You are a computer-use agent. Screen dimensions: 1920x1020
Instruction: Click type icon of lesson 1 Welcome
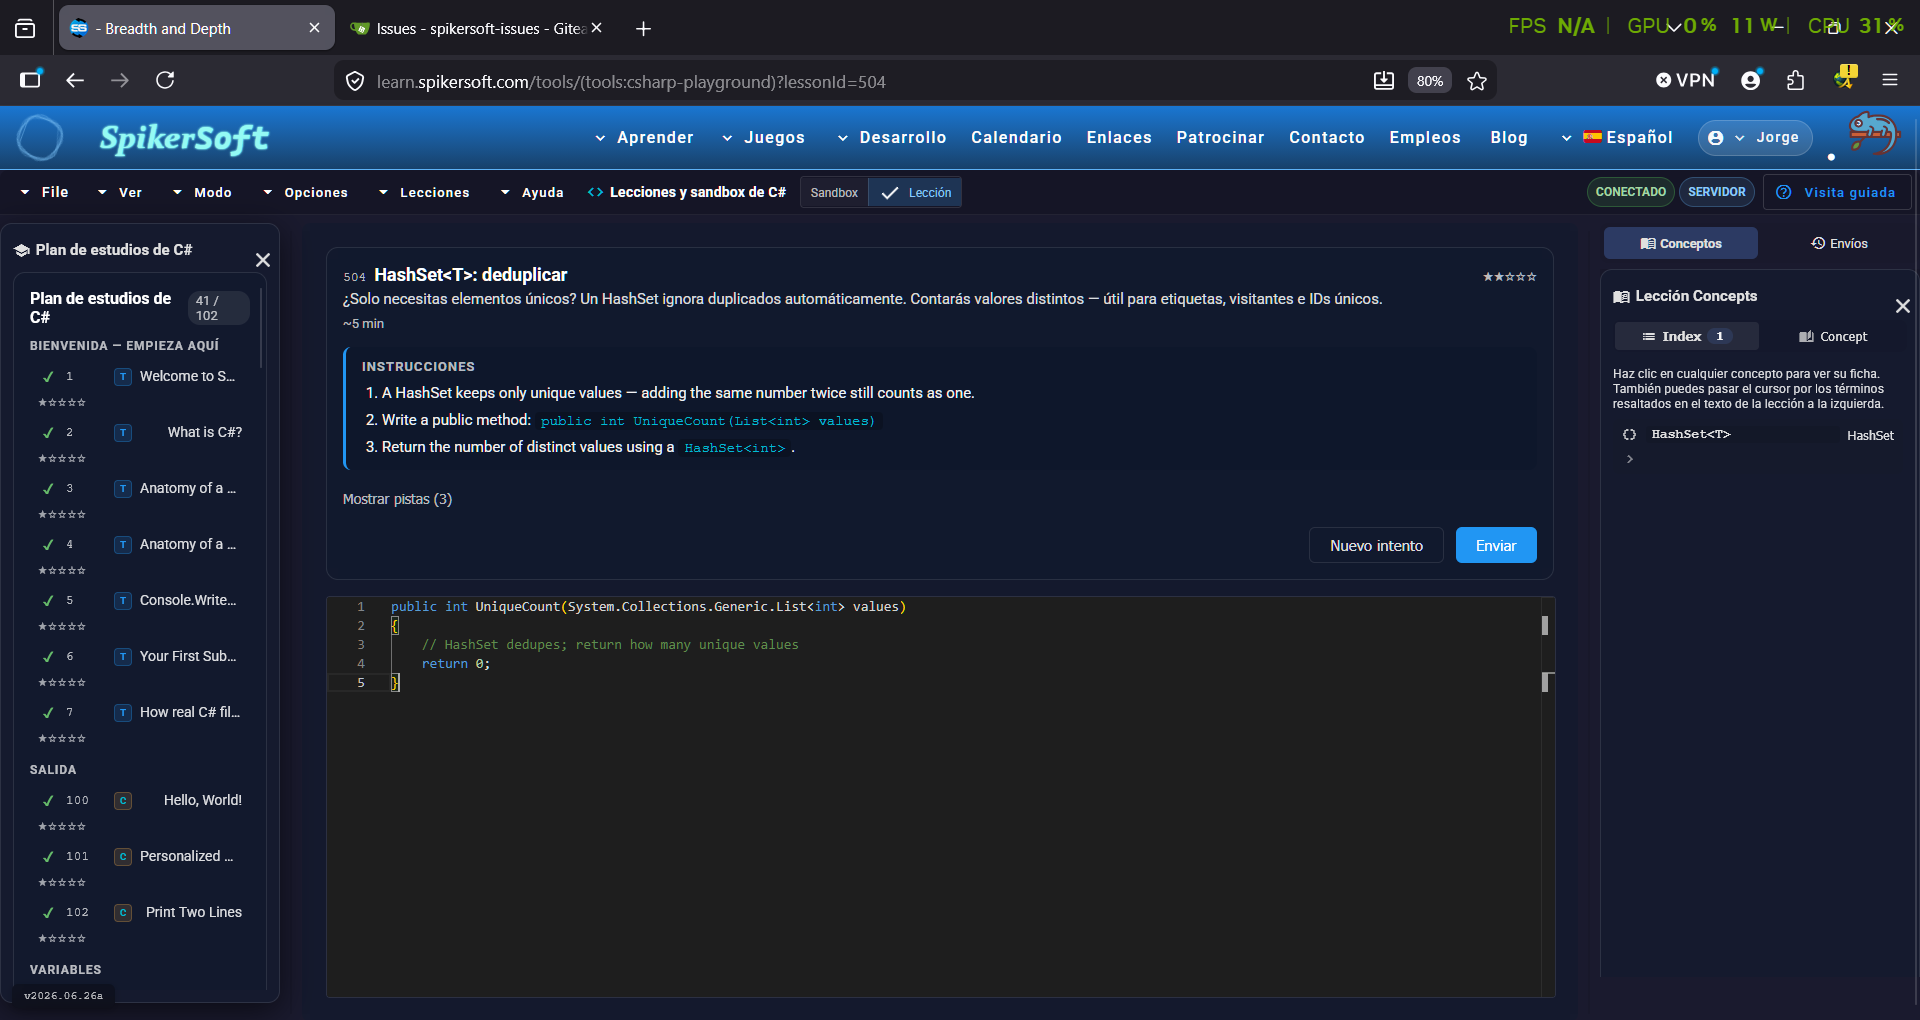click(123, 376)
